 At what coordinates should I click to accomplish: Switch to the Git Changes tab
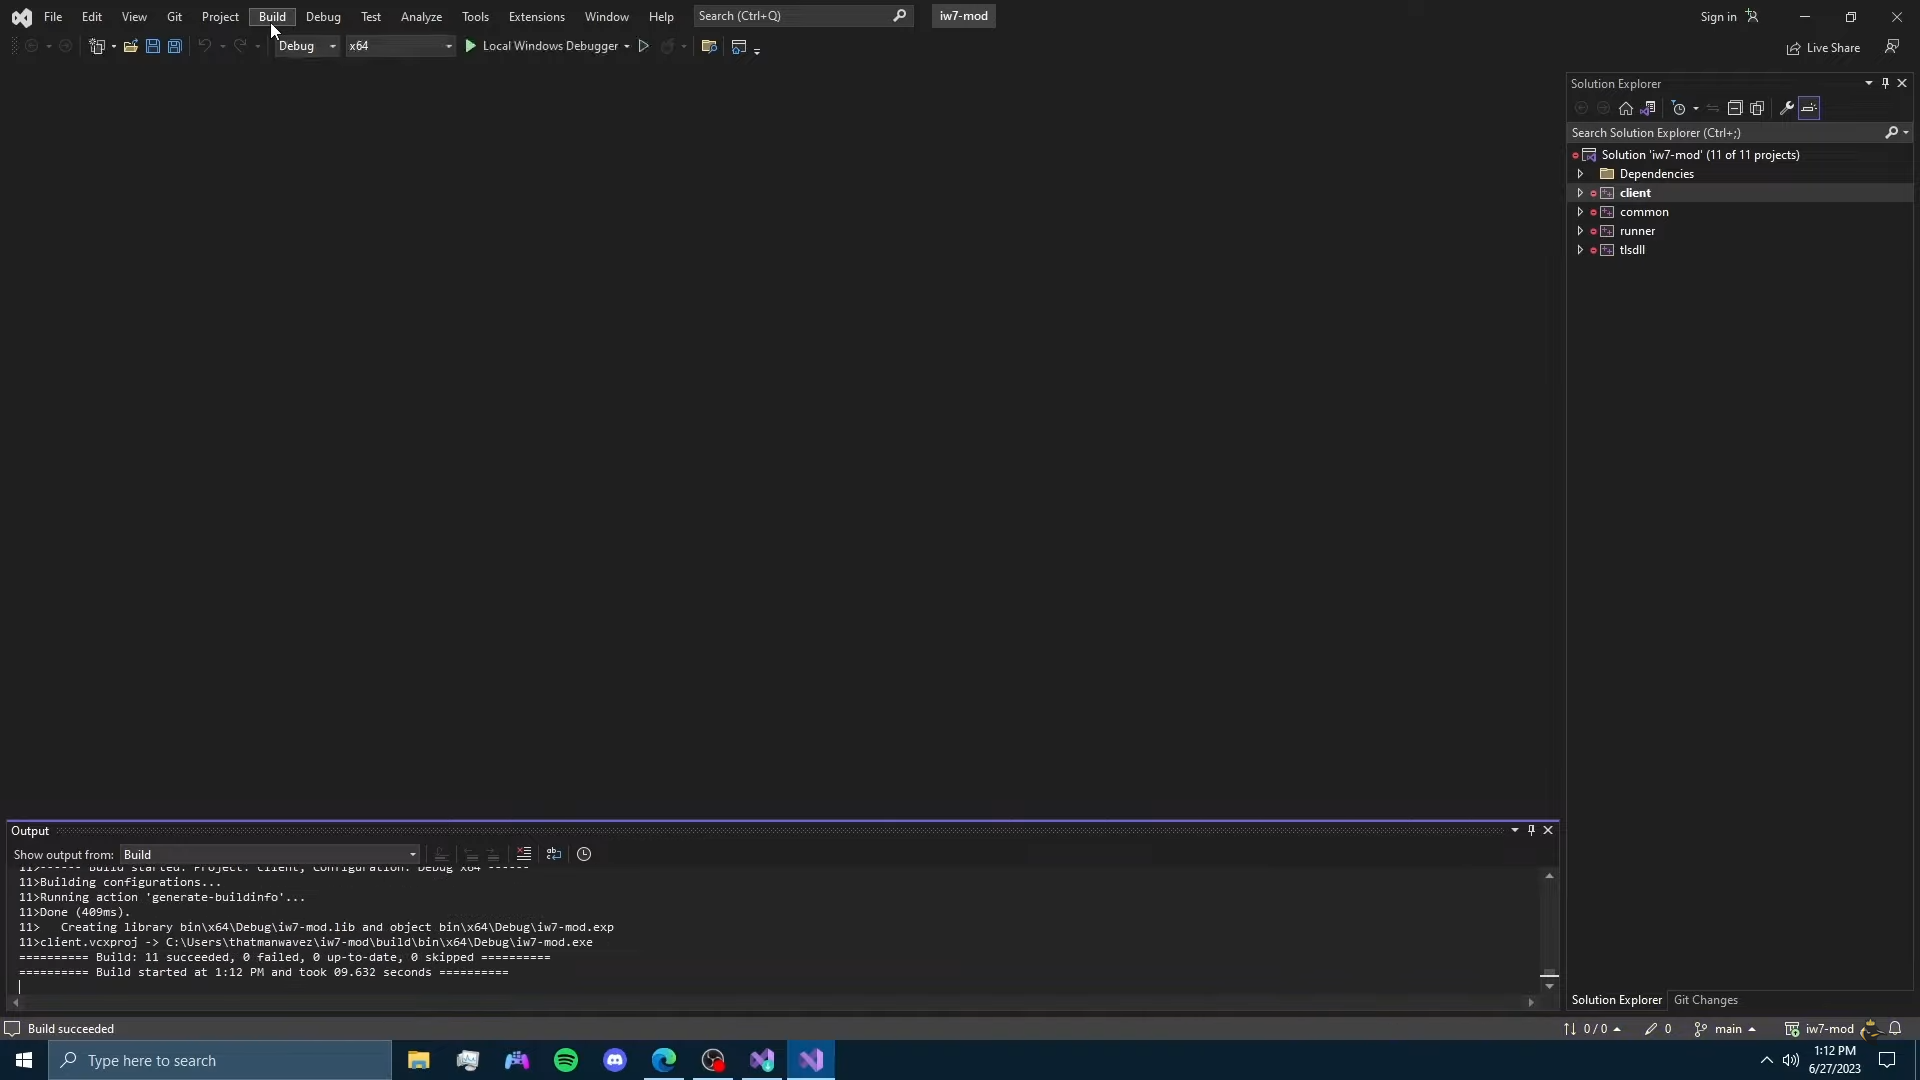(1705, 1000)
